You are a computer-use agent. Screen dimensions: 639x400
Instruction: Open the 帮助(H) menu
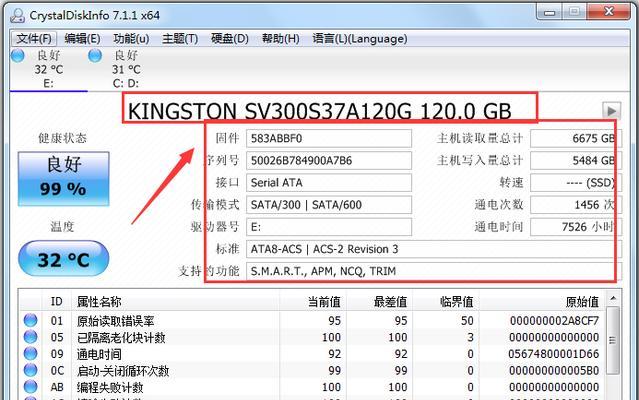tap(280, 39)
